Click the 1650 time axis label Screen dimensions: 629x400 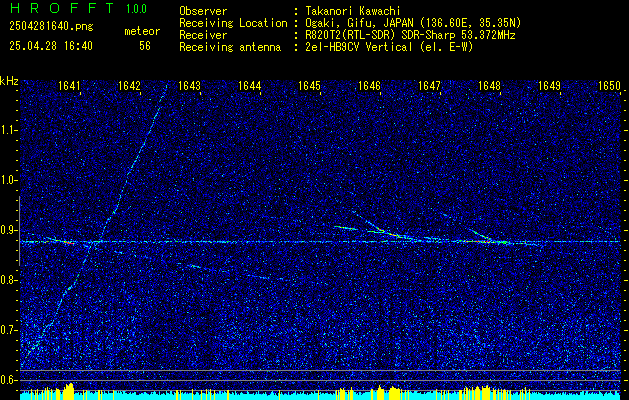[x=609, y=86]
